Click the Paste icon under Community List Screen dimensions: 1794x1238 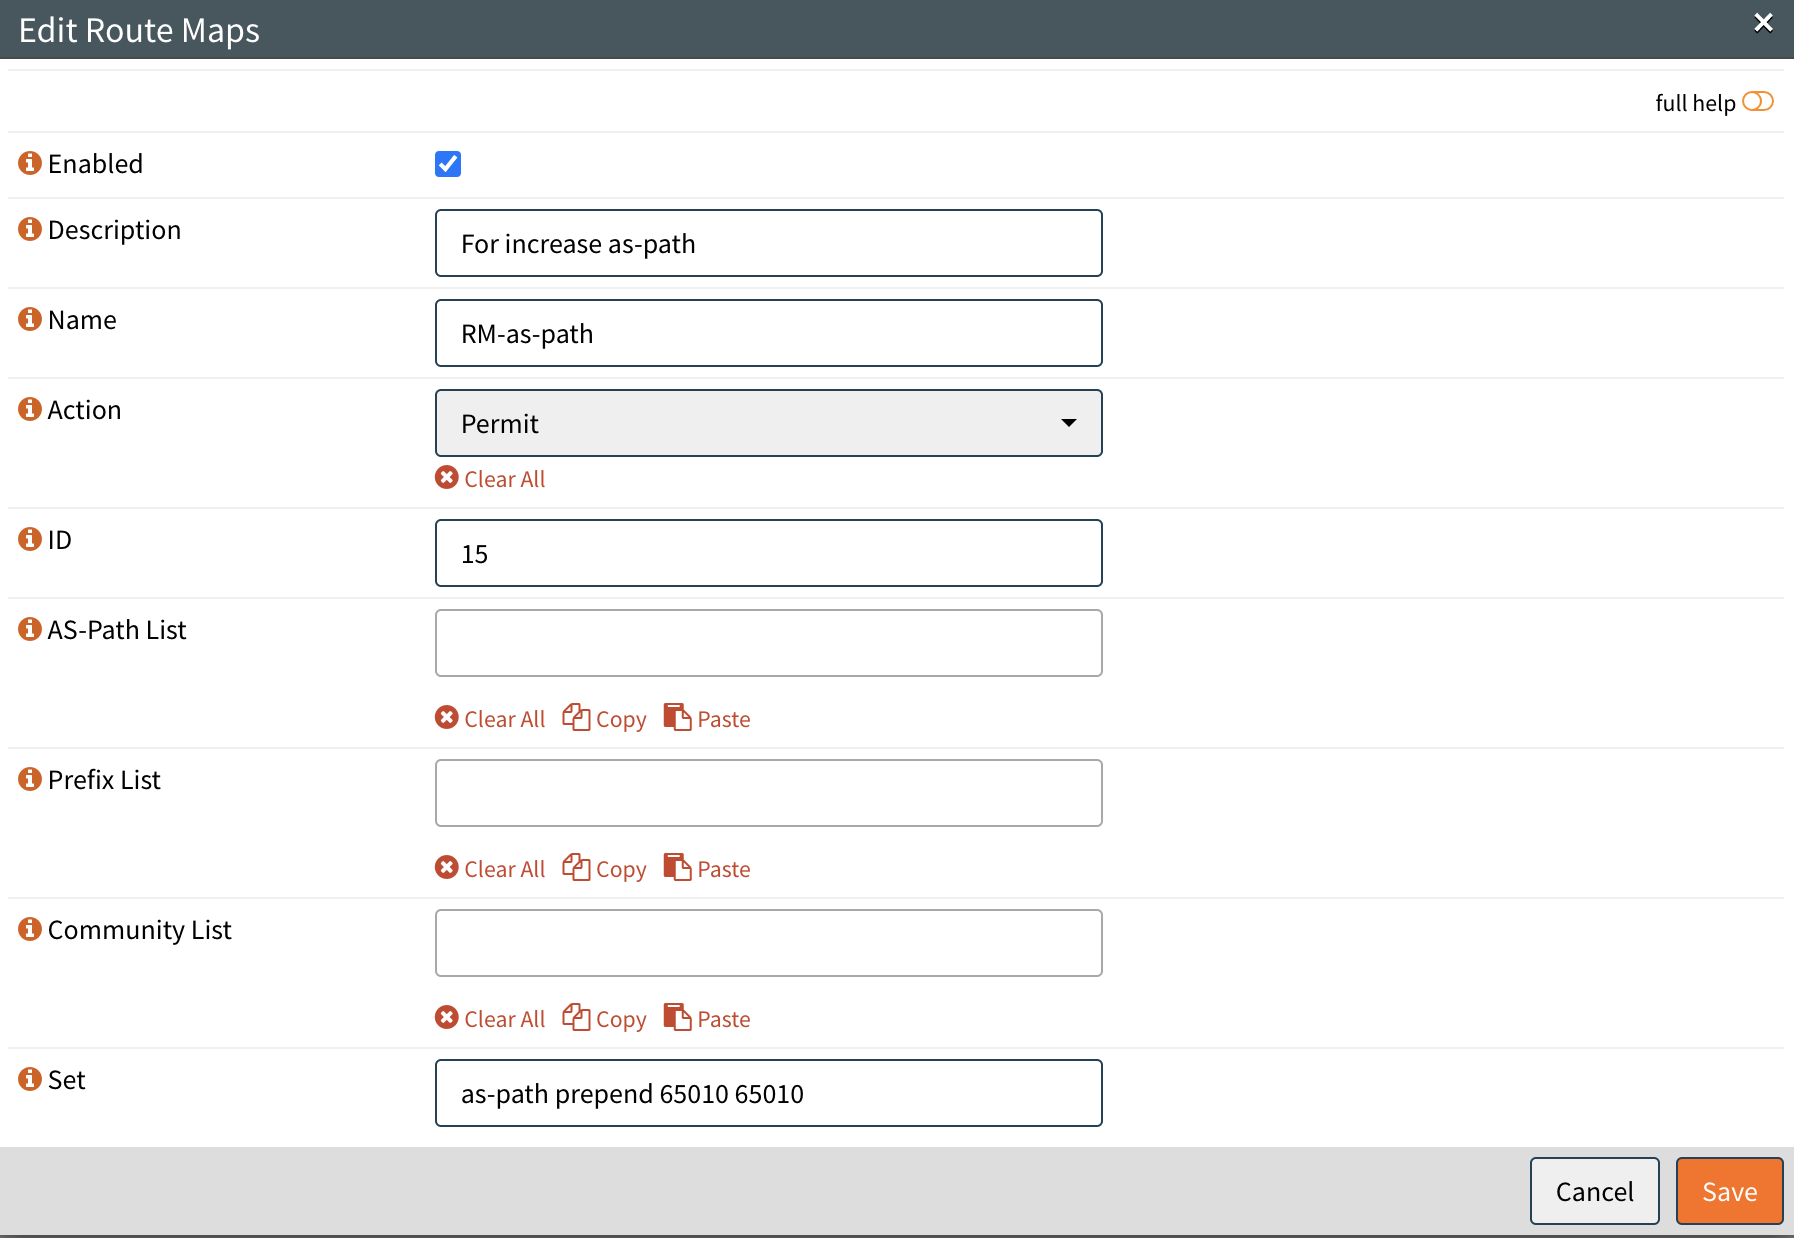click(x=677, y=1017)
